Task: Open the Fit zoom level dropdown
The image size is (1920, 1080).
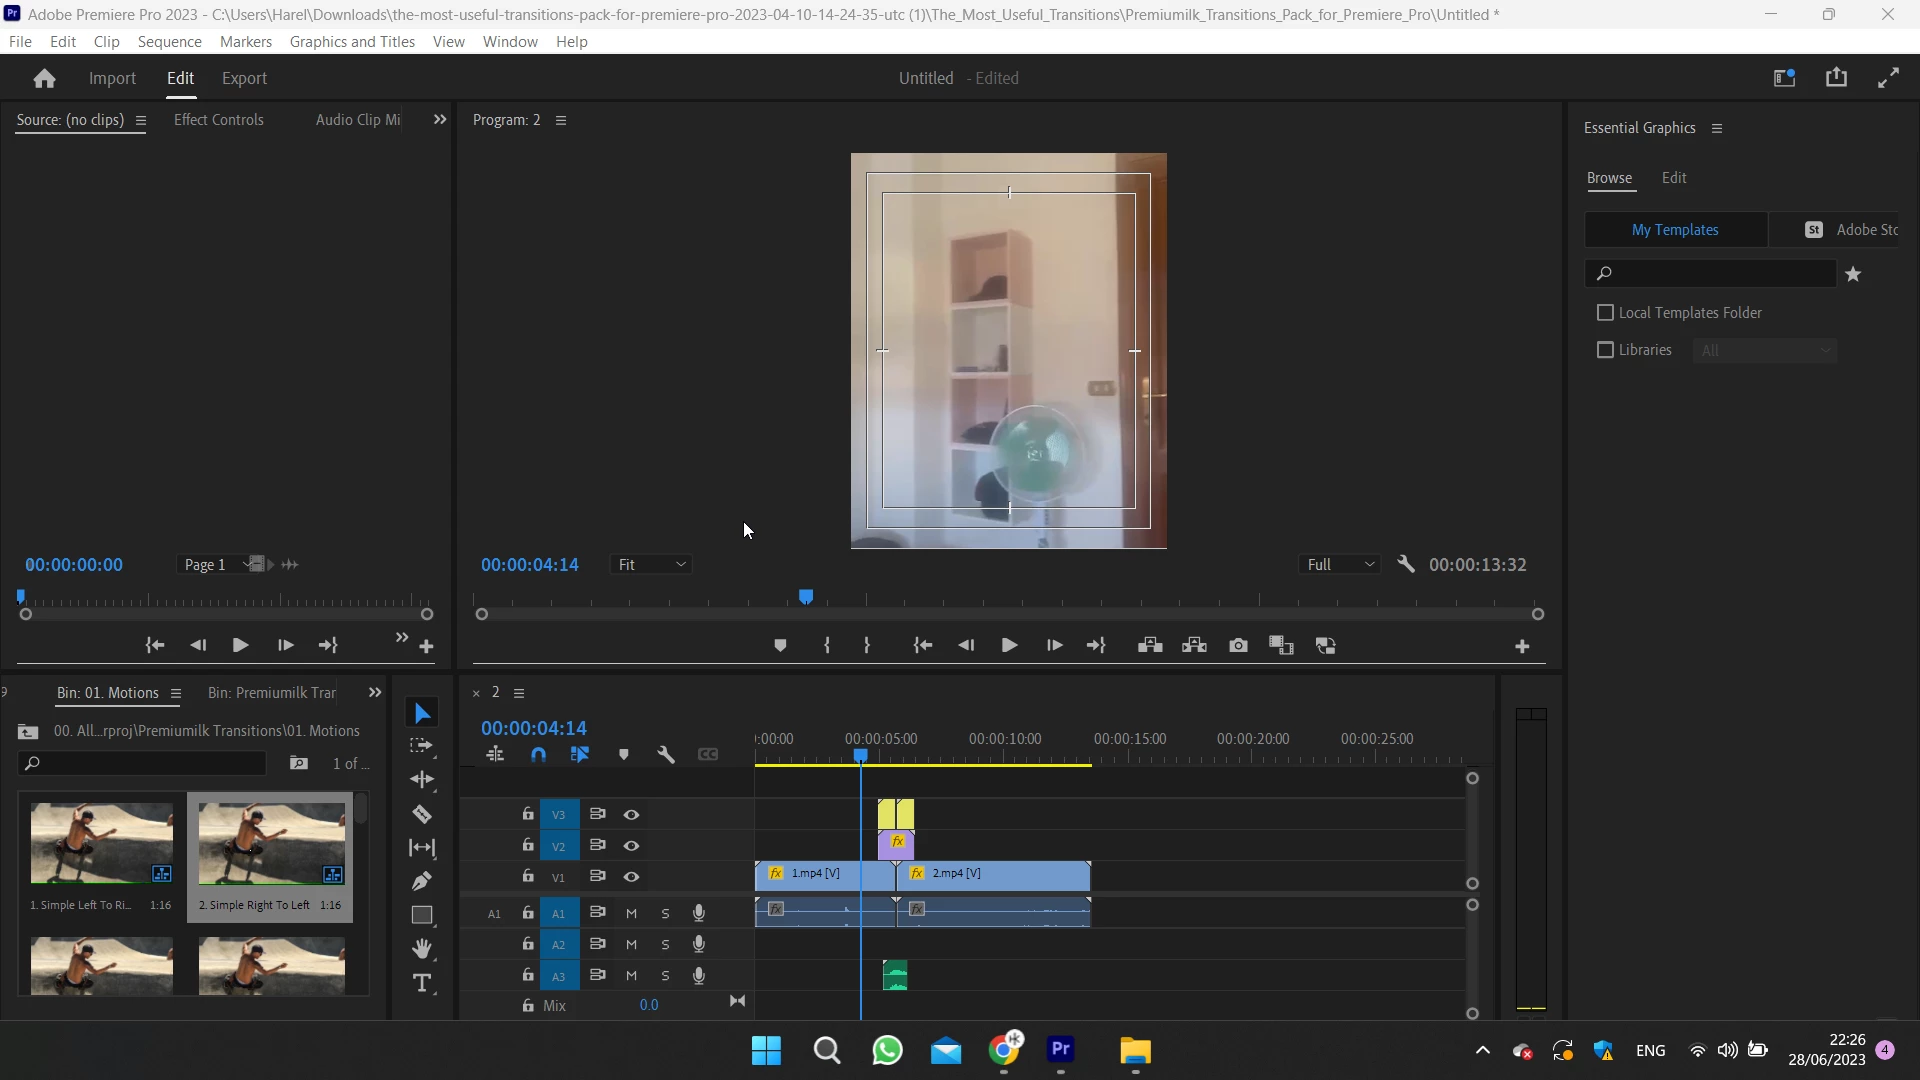Action: [651, 565]
